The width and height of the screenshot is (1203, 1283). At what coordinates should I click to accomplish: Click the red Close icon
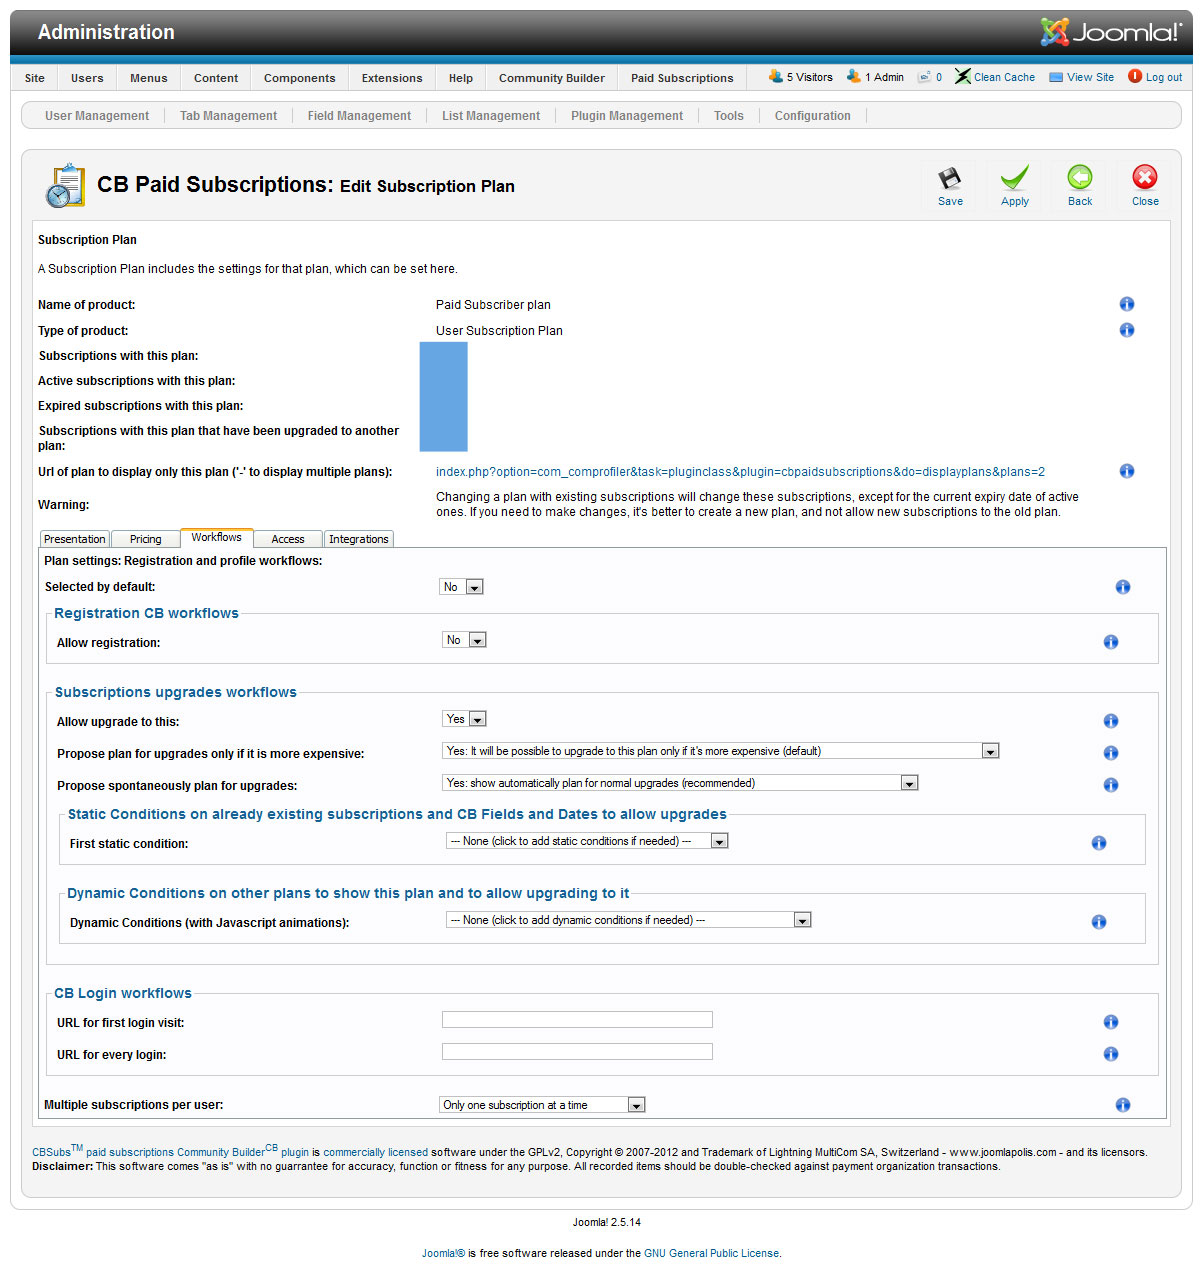[1145, 177]
